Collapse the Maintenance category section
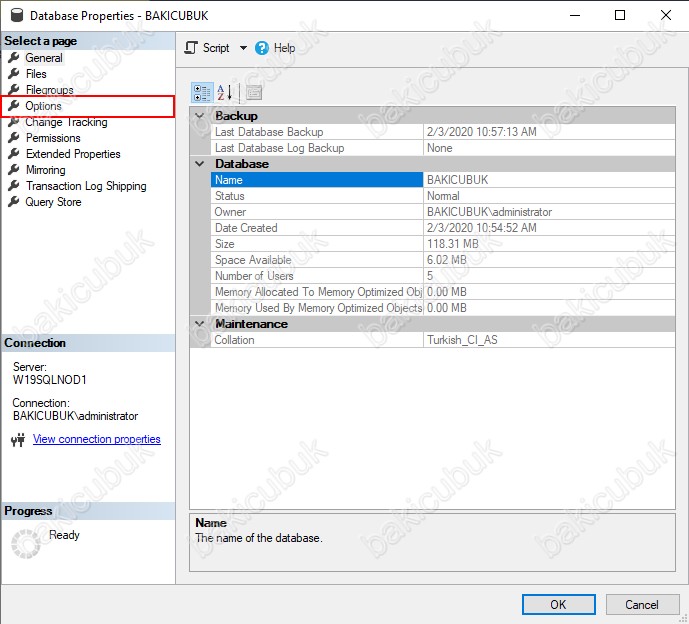Viewport: 689px width, 624px height. click(200, 324)
